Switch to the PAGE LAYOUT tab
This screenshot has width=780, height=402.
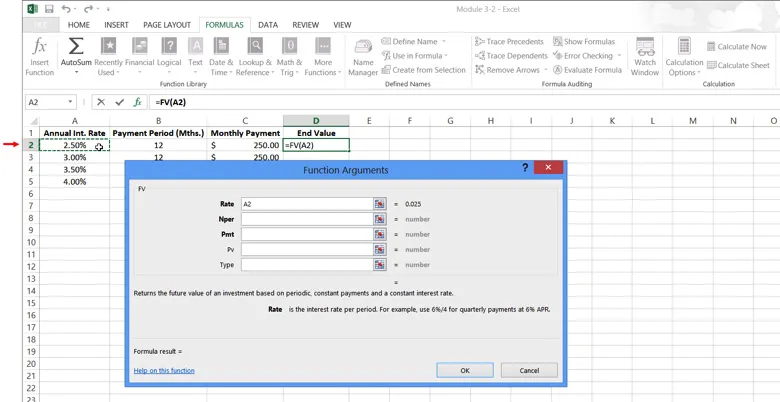pos(167,25)
